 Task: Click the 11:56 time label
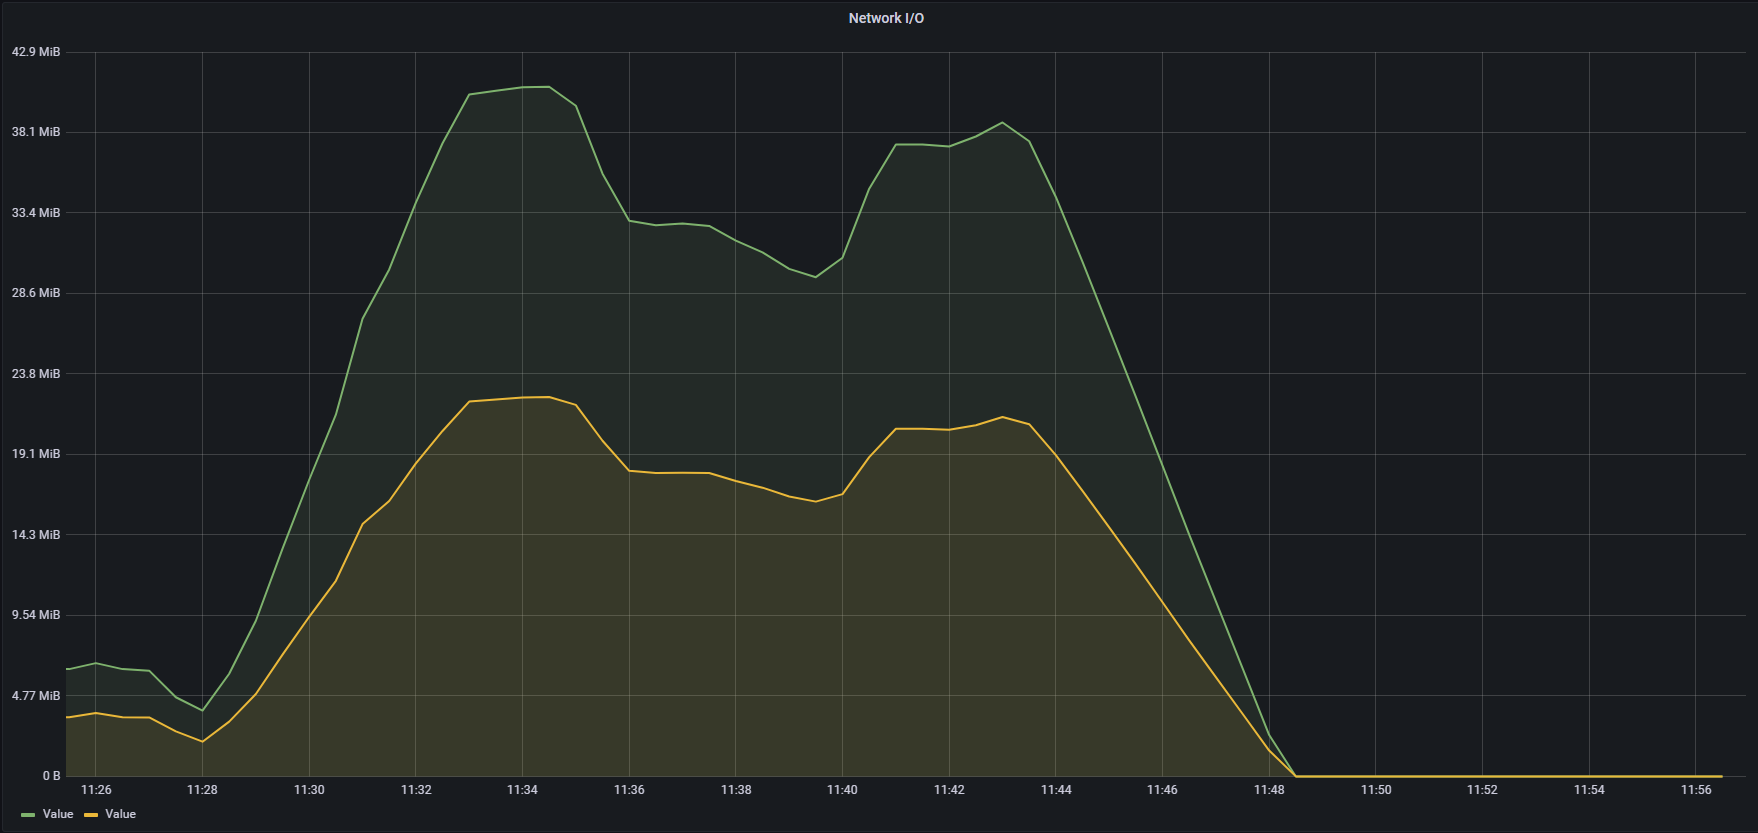point(1696,790)
